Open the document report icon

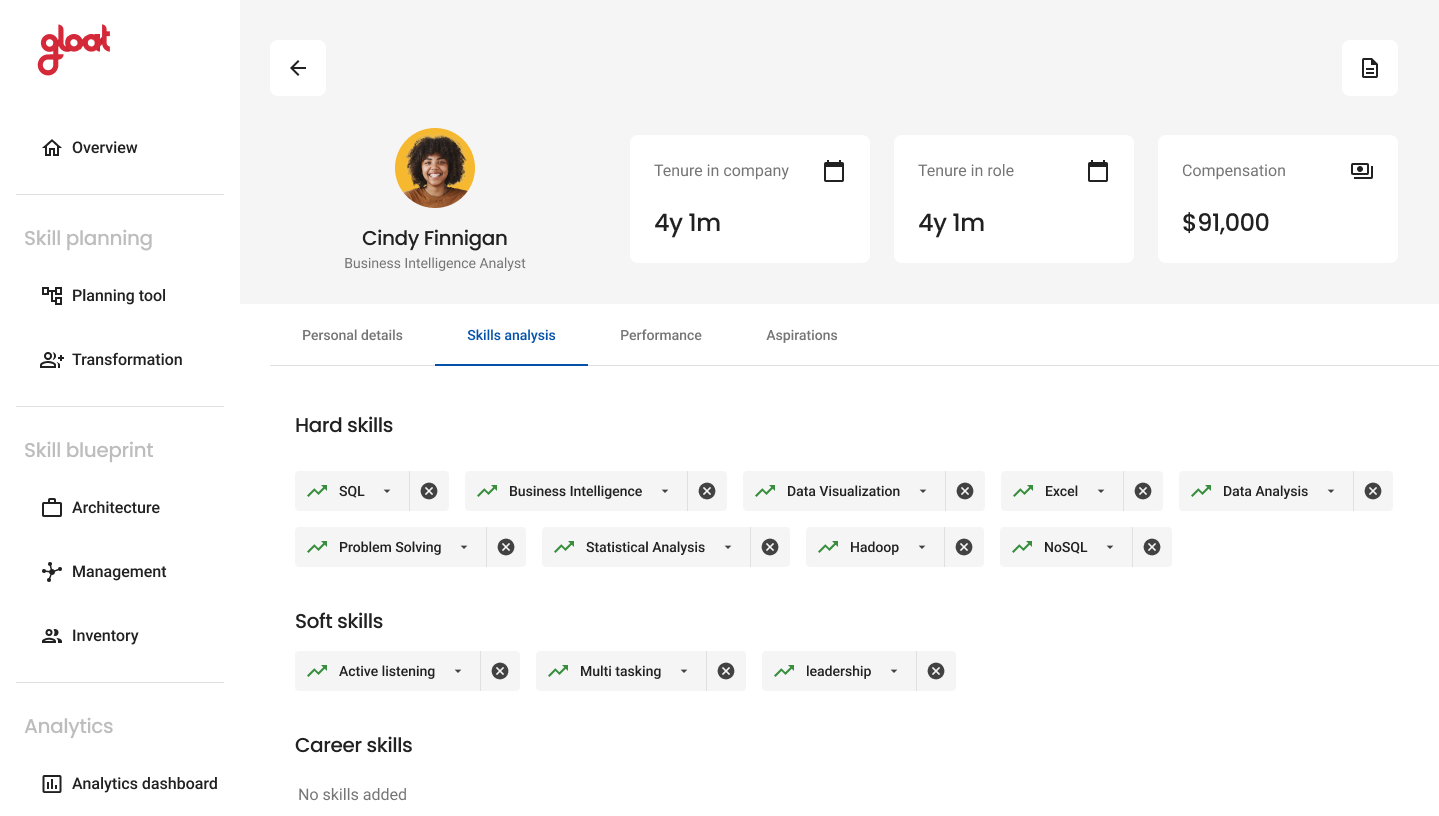click(x=1370, y=68)
